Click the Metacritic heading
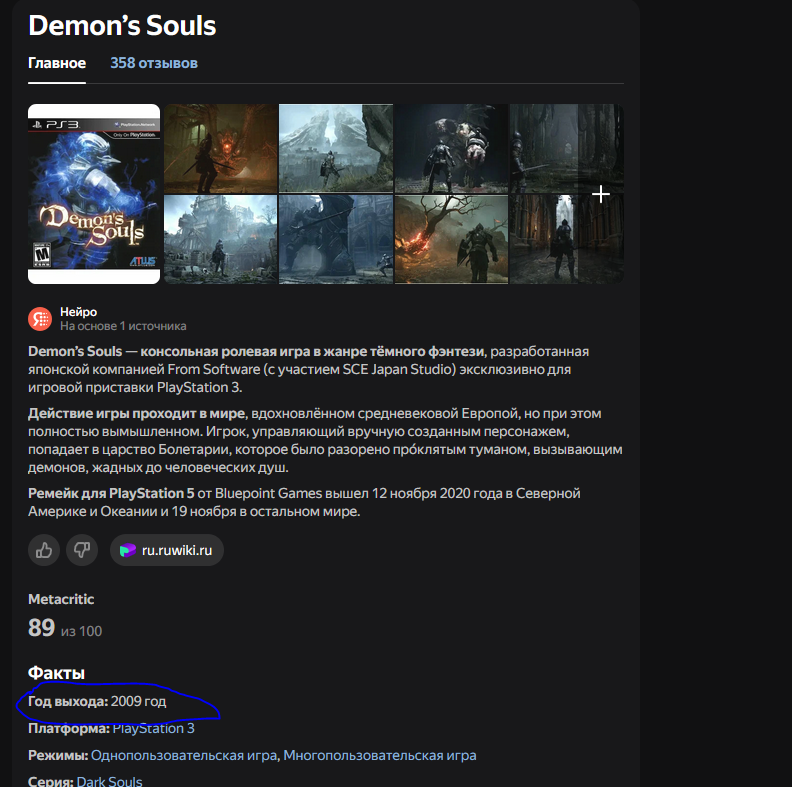Image resolution: width=792 pixels, height=787 pixels. [x=61, y=599]
